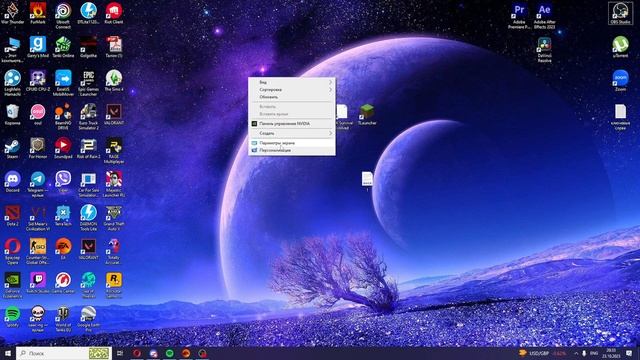
Task: Select the Riot Client desktop icon
Action: 113,13
